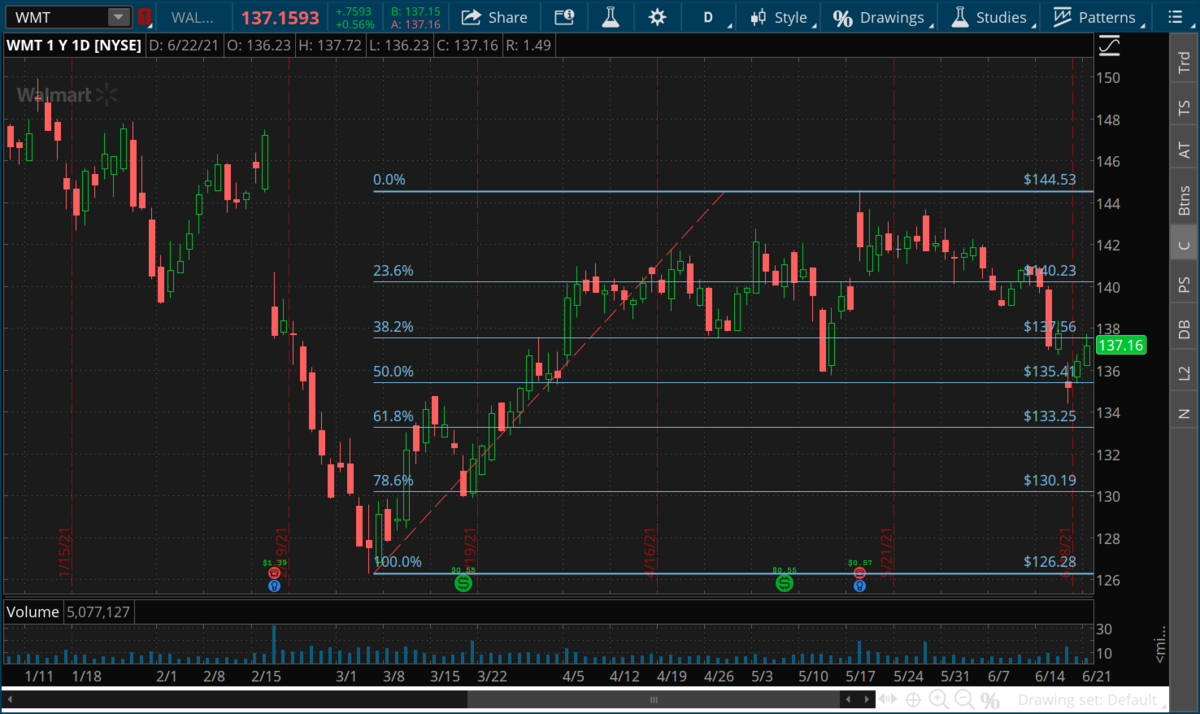The image size is (1200, 714).
Task: Open the symbol selector dropdown arrow
Action: click(119, 17)
